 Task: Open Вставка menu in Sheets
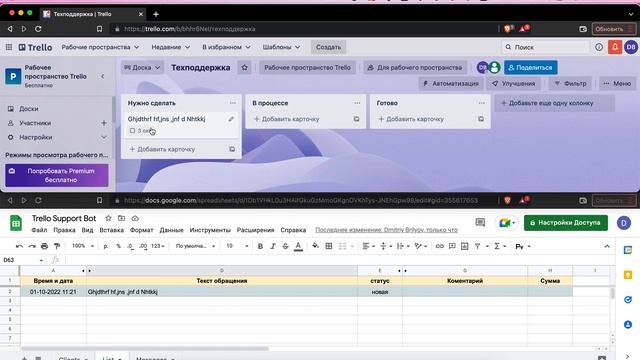pyautogui.click(x=111, y=230)
